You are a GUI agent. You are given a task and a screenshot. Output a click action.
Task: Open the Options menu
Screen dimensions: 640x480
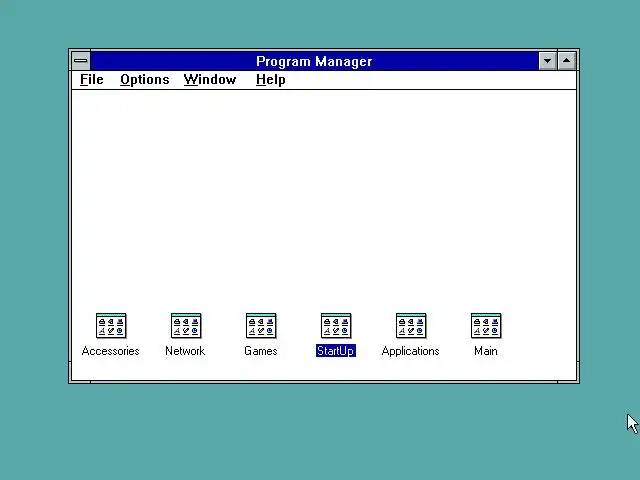[x=144, y=80]
